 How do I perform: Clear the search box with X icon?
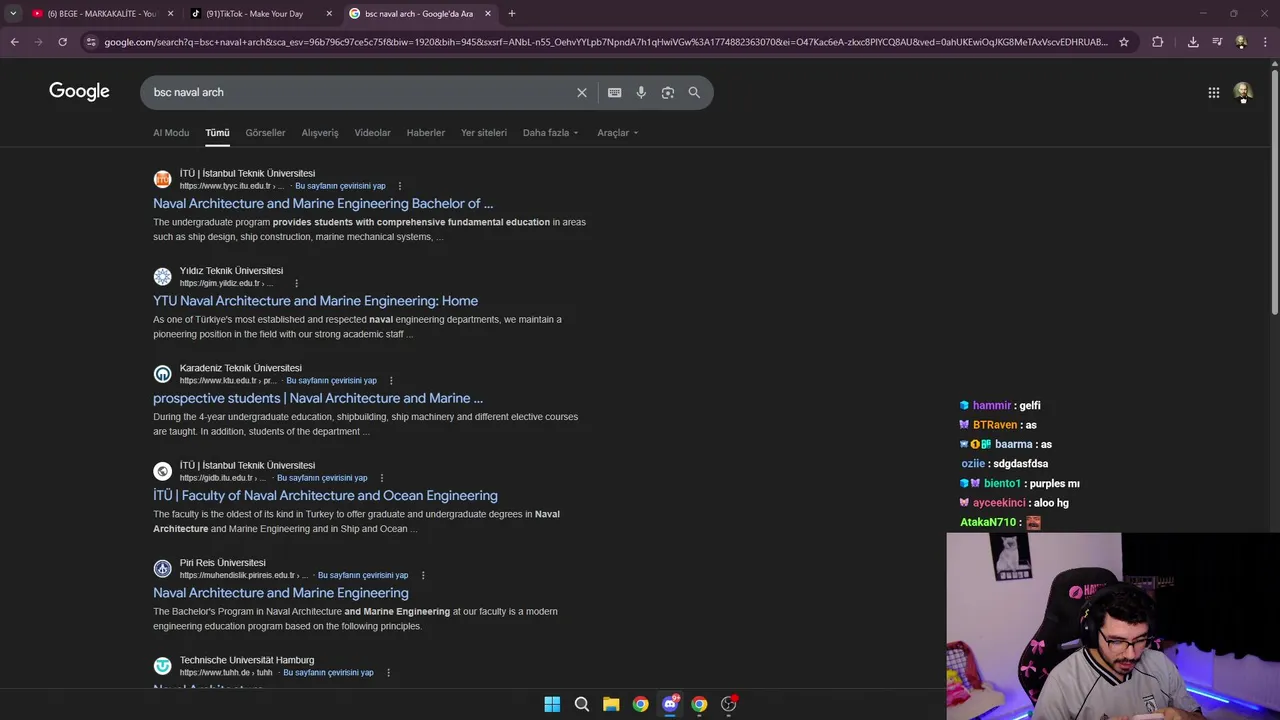(582, 92)
